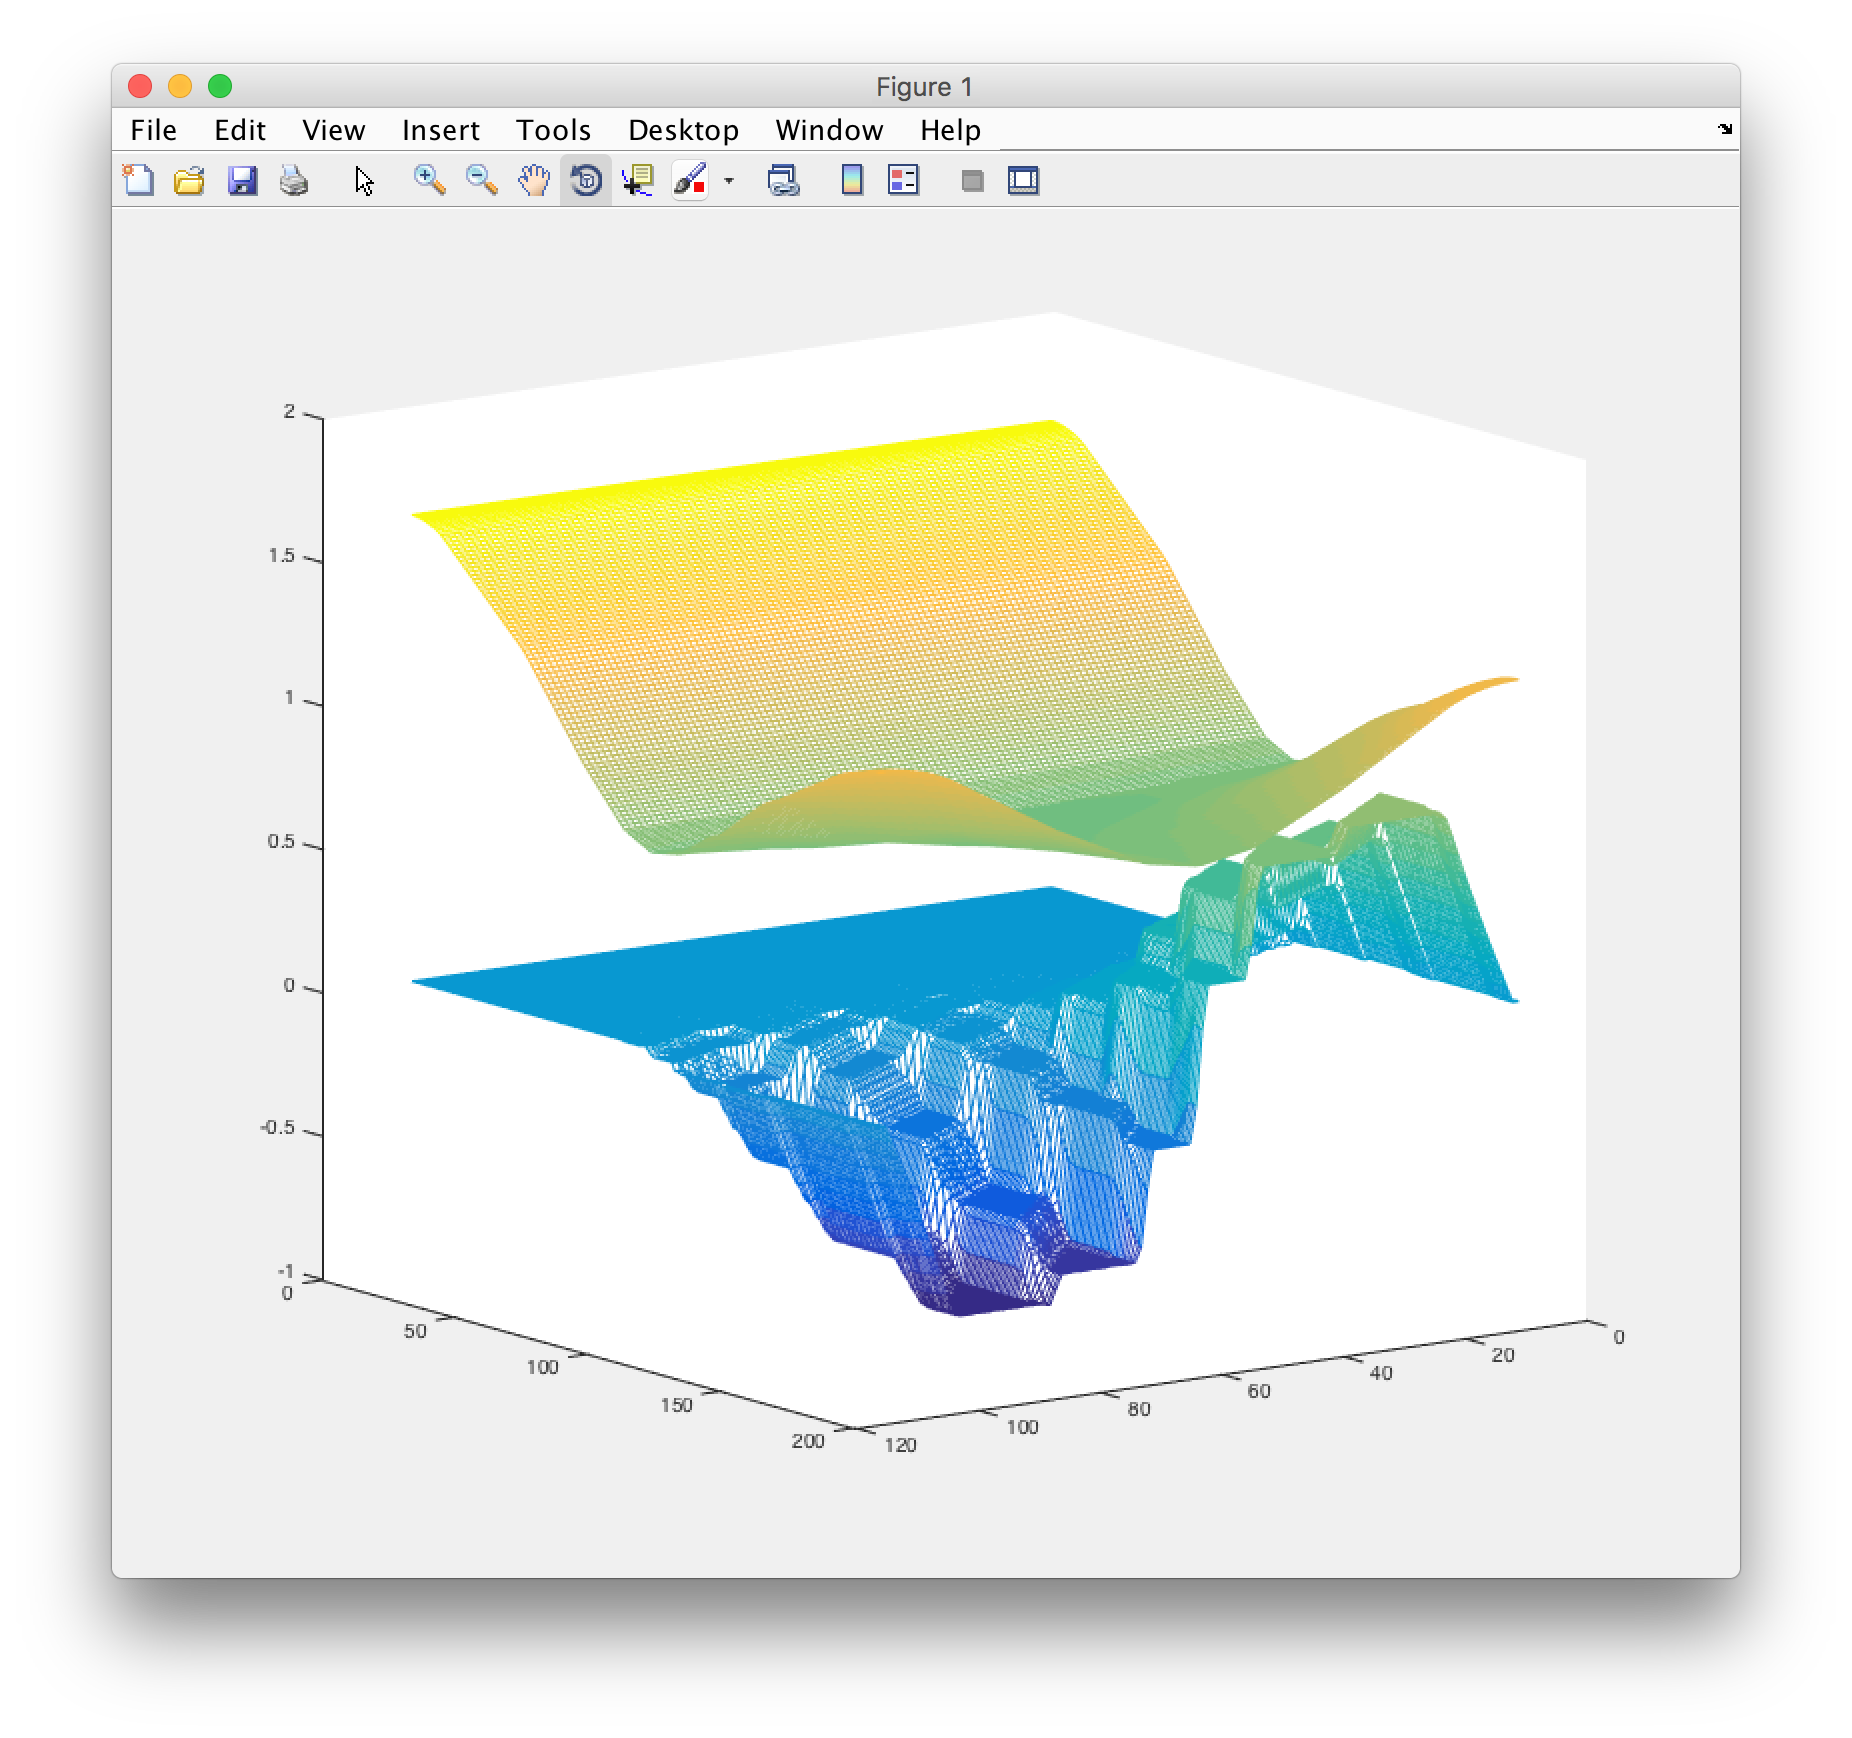The width and height of the screenshot is (1852, 1738).
Task: Save the figure with the floppy disk icon
Action: (x=242, y=181)
